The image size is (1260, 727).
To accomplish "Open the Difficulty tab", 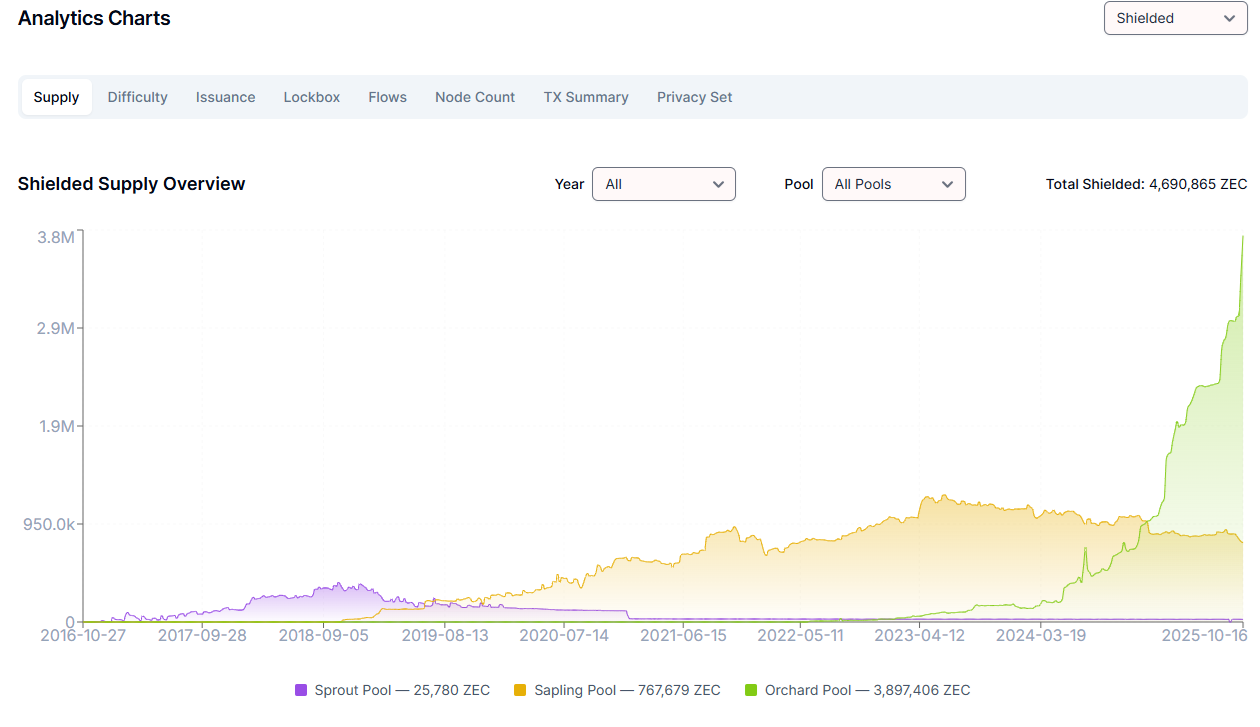I will tap(138, 97).
